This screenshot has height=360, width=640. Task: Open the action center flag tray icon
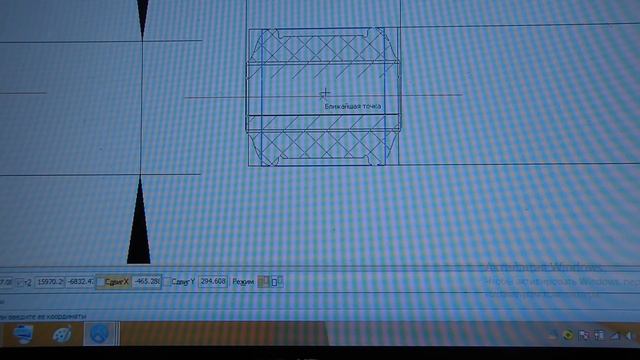coord(584,336)
